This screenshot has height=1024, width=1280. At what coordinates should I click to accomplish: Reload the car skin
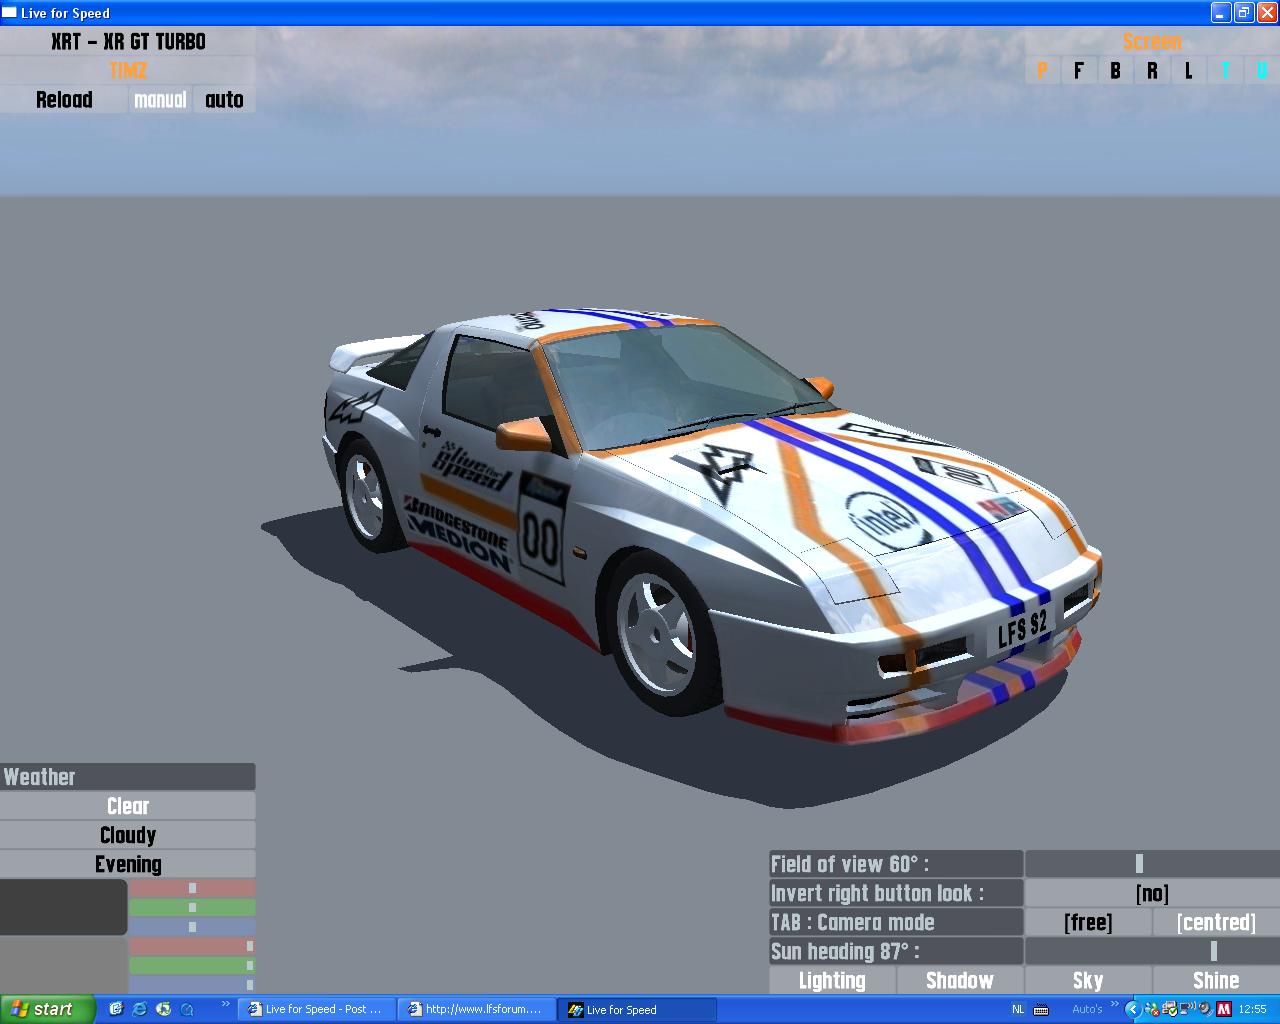[x=64, y=100]
